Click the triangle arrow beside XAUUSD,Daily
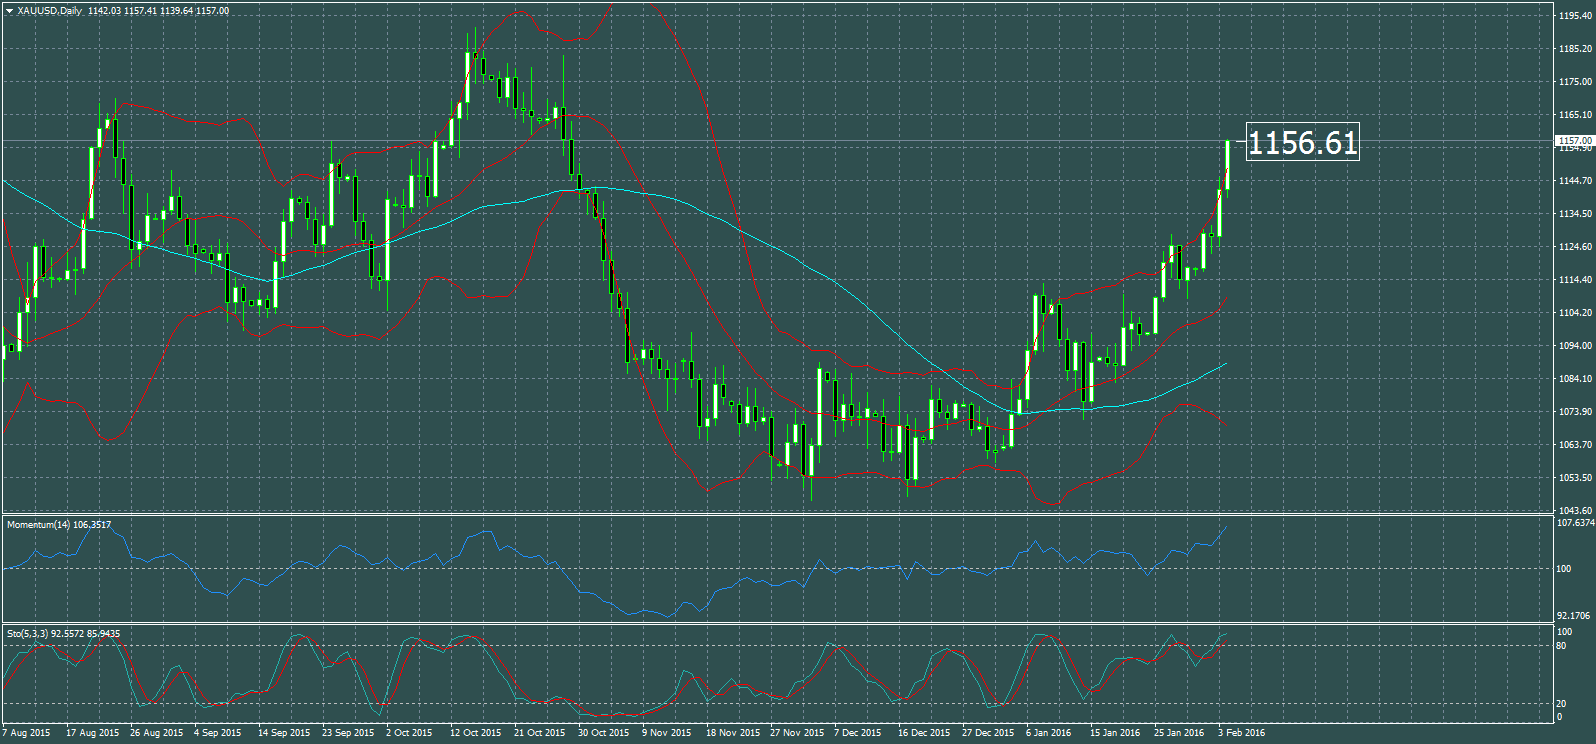The height and width of the screenshot is (744, 1596). (x=9, y=11)
